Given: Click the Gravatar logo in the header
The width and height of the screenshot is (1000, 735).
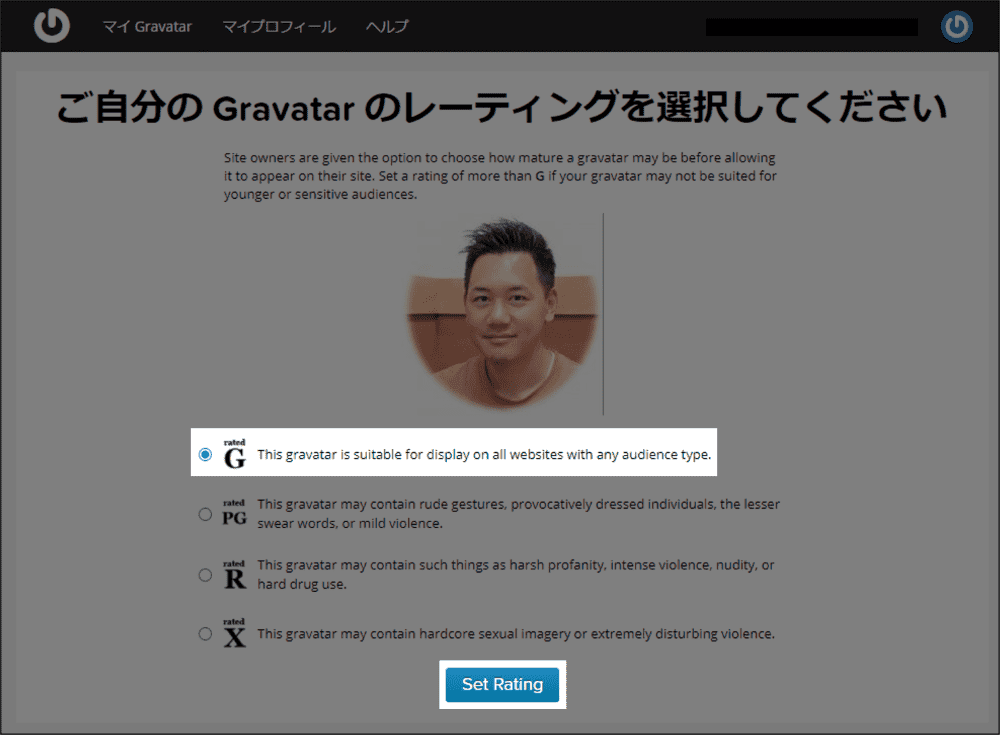Looking at the screenshot, I should [52, 26].
